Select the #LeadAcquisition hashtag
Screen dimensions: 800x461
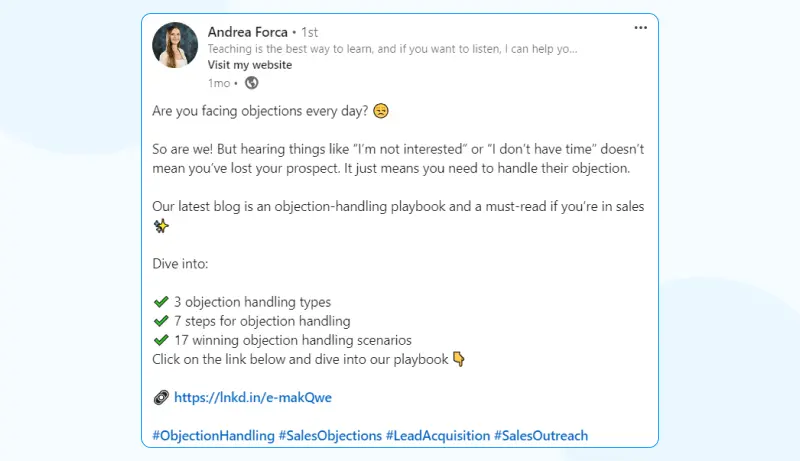[x=438, y=436]
